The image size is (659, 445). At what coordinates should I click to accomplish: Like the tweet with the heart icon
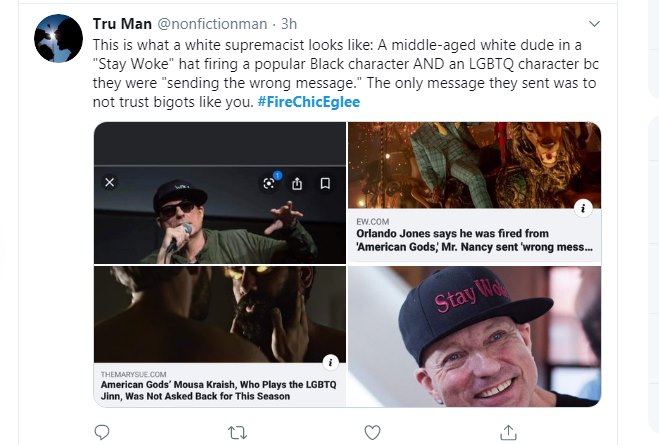pos(372,432)
